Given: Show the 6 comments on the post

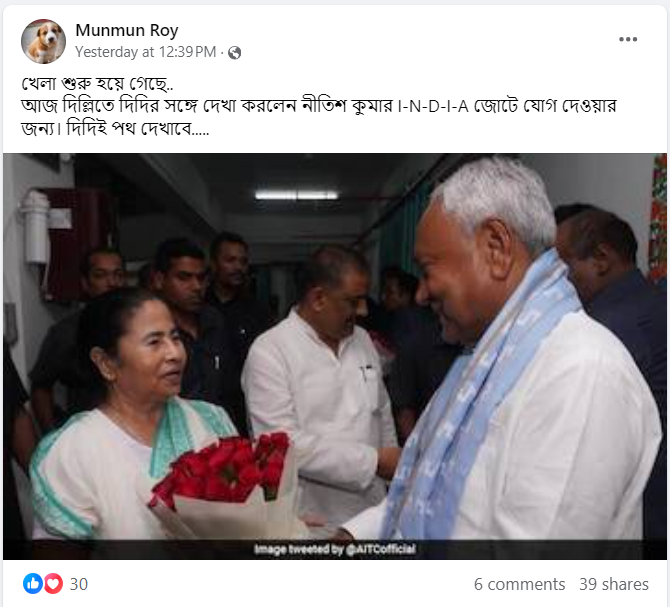Looking at the screenshot, I should 519,584.
